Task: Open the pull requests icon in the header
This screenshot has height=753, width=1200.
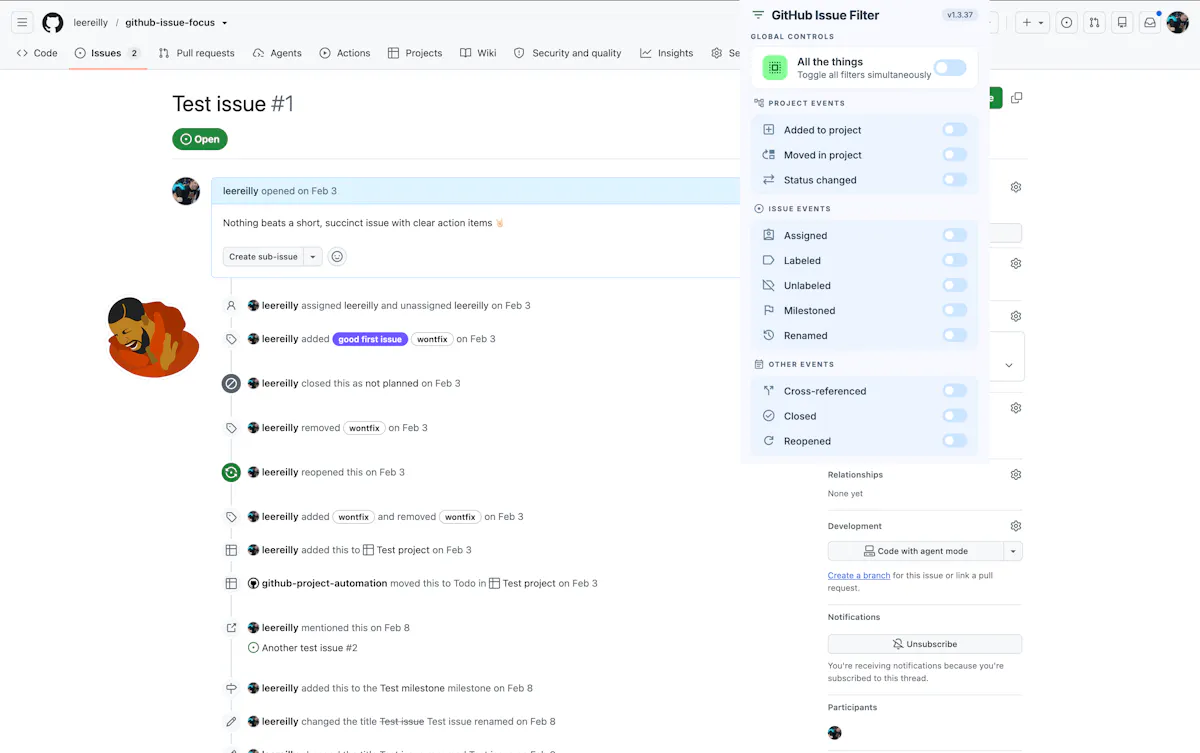Action: coord(1095,23)
